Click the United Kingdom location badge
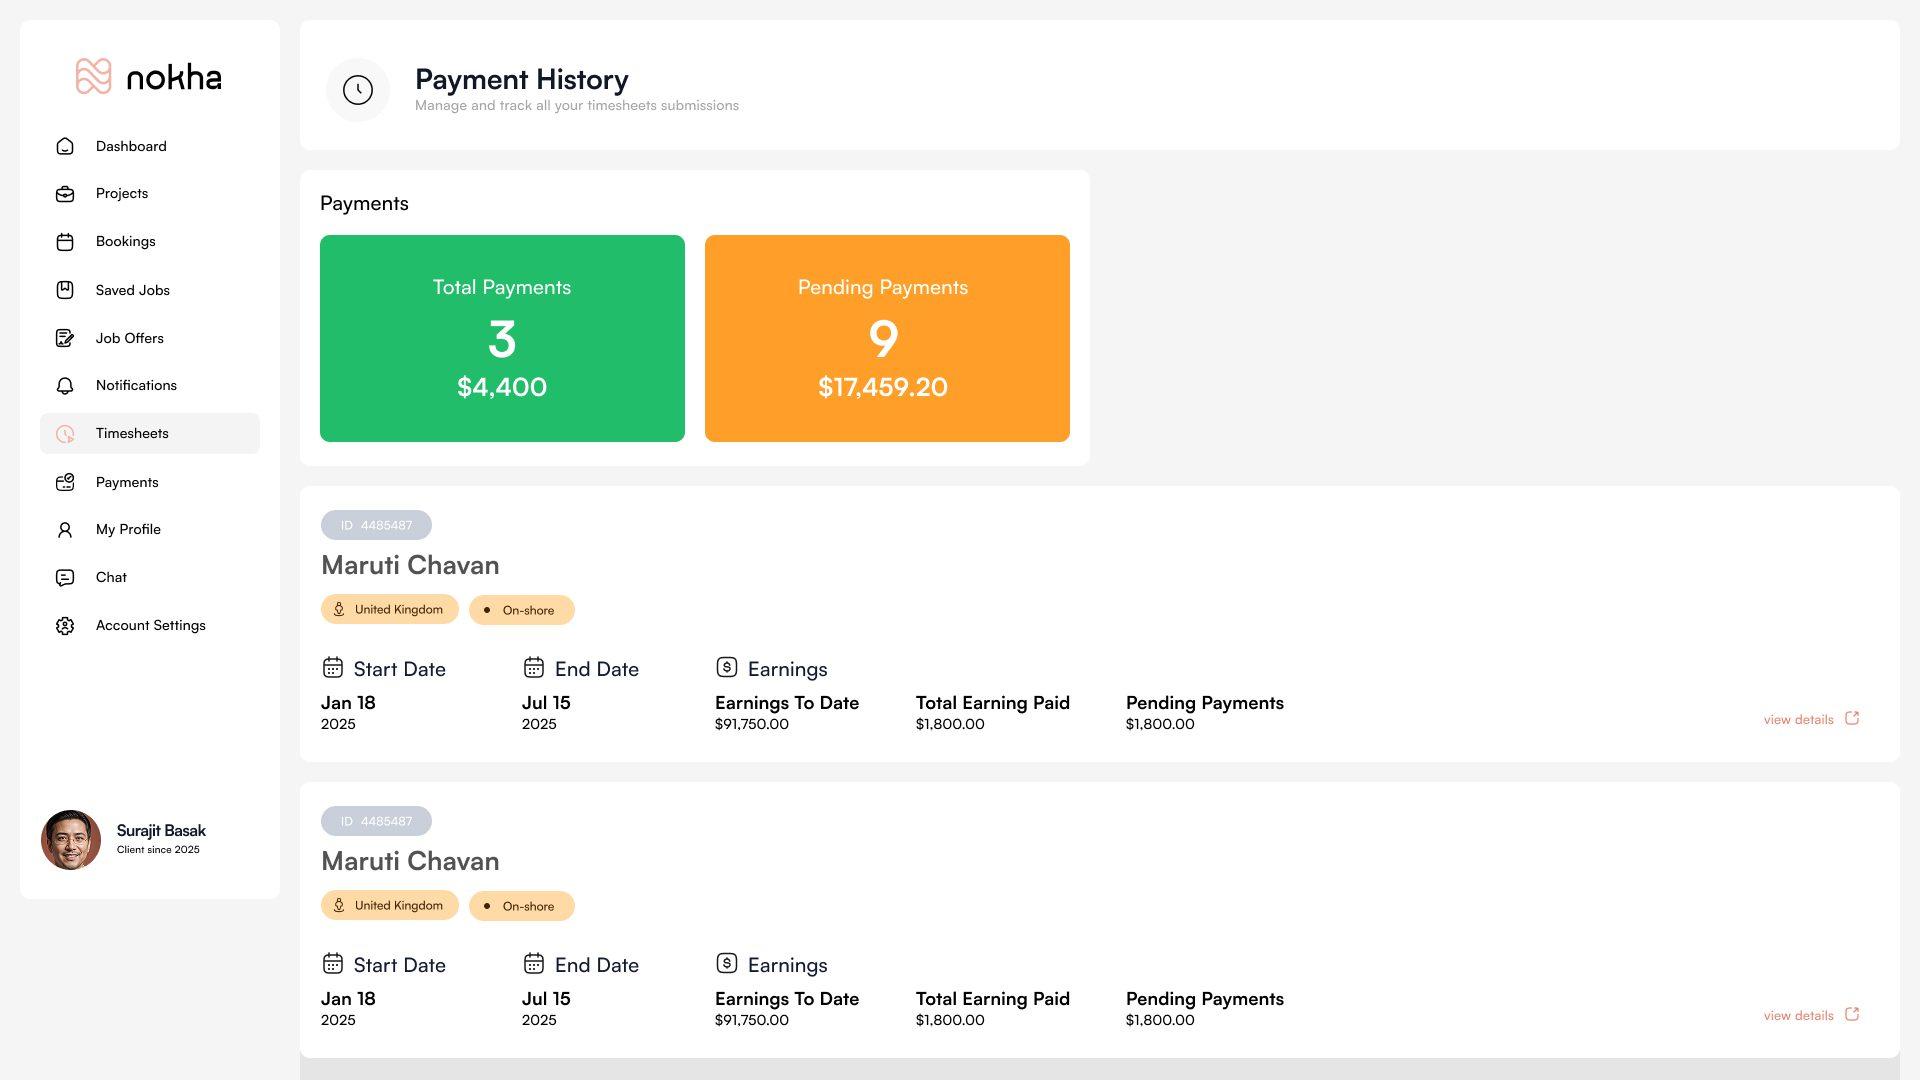This screenshot has height=1080, width=1920. click(389, 609)
